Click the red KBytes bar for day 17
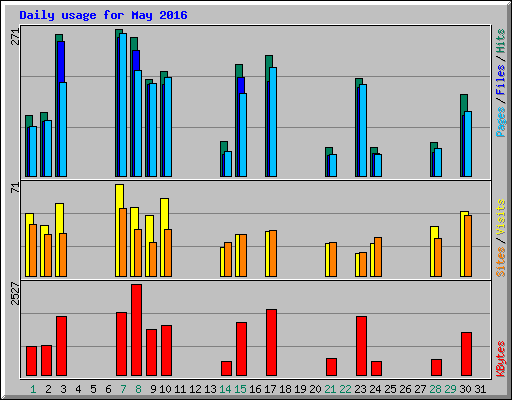Image resolution: width=512 pixels, height=400 pixels. point(271,343)
